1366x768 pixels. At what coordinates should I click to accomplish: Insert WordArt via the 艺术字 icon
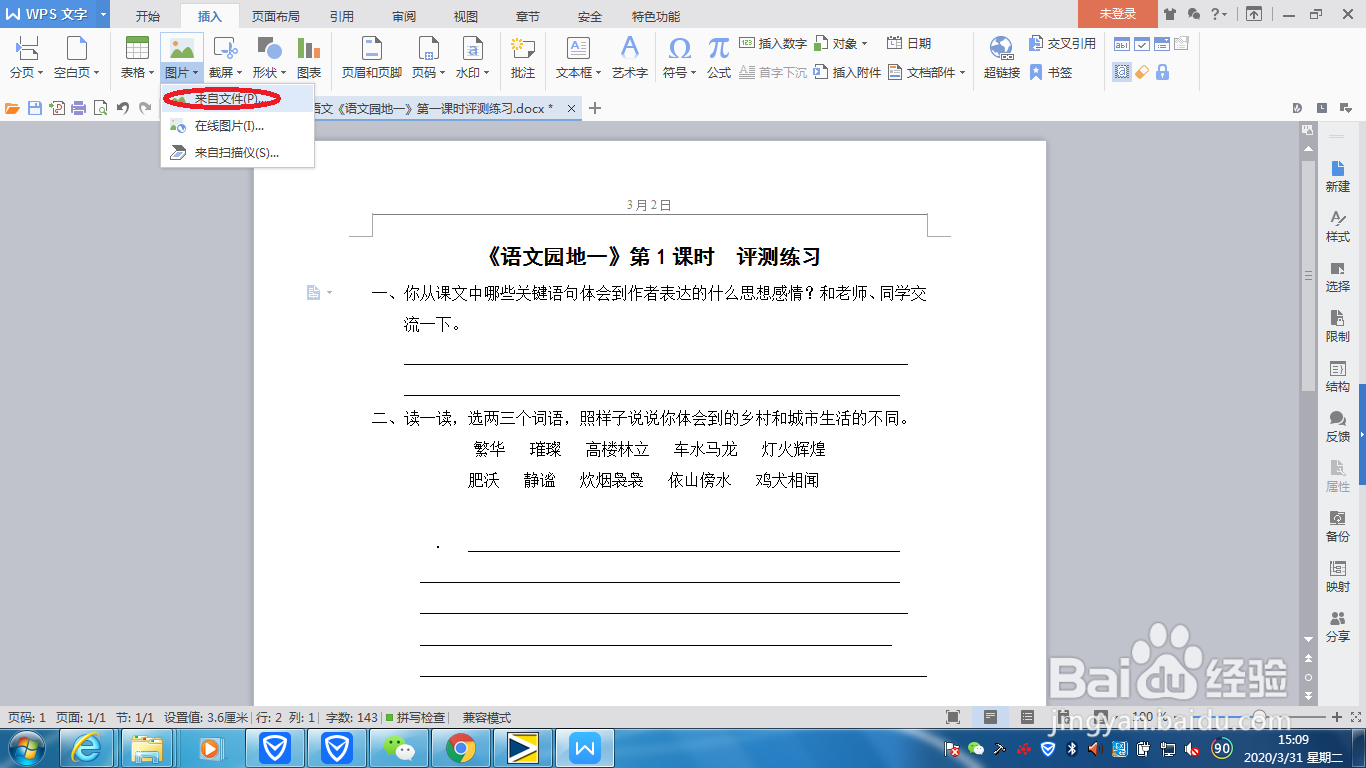click(x=629, y=55)
